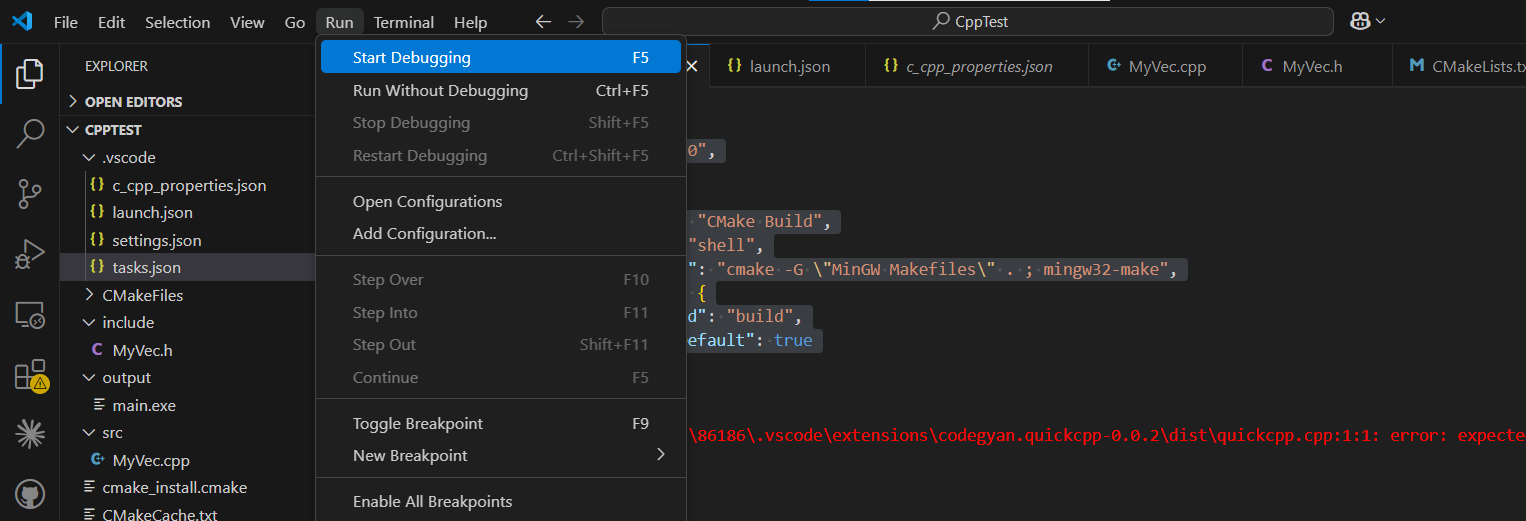Click the "build" value in editor
The width and height of the screenshot is (1526, 521).
tap(760, 316)
